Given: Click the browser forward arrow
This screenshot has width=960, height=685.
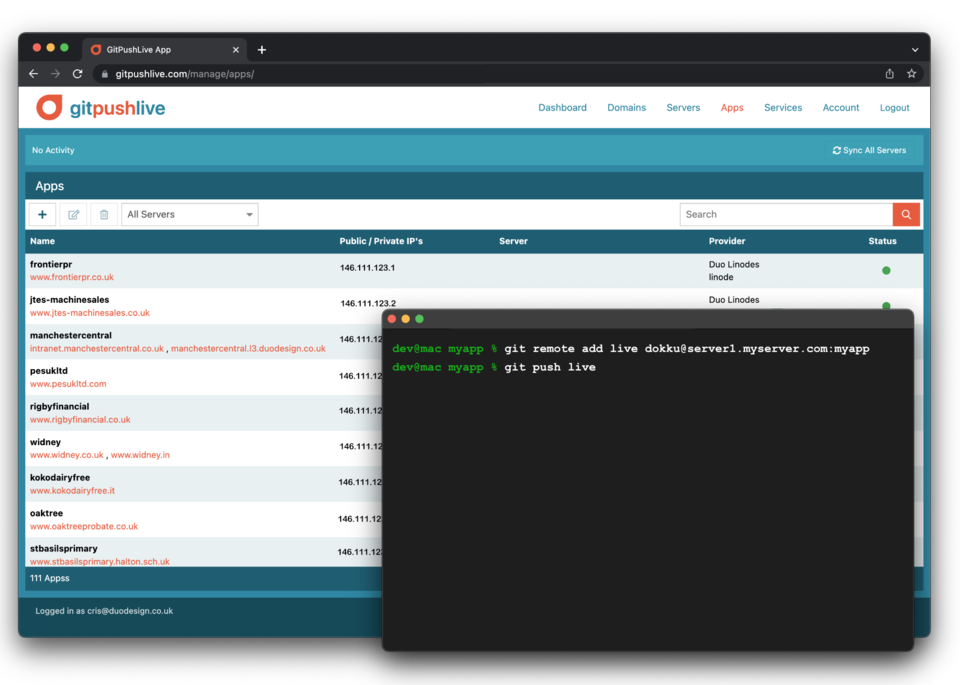Looking at the screenshot, I should click(x=56, y=73).
